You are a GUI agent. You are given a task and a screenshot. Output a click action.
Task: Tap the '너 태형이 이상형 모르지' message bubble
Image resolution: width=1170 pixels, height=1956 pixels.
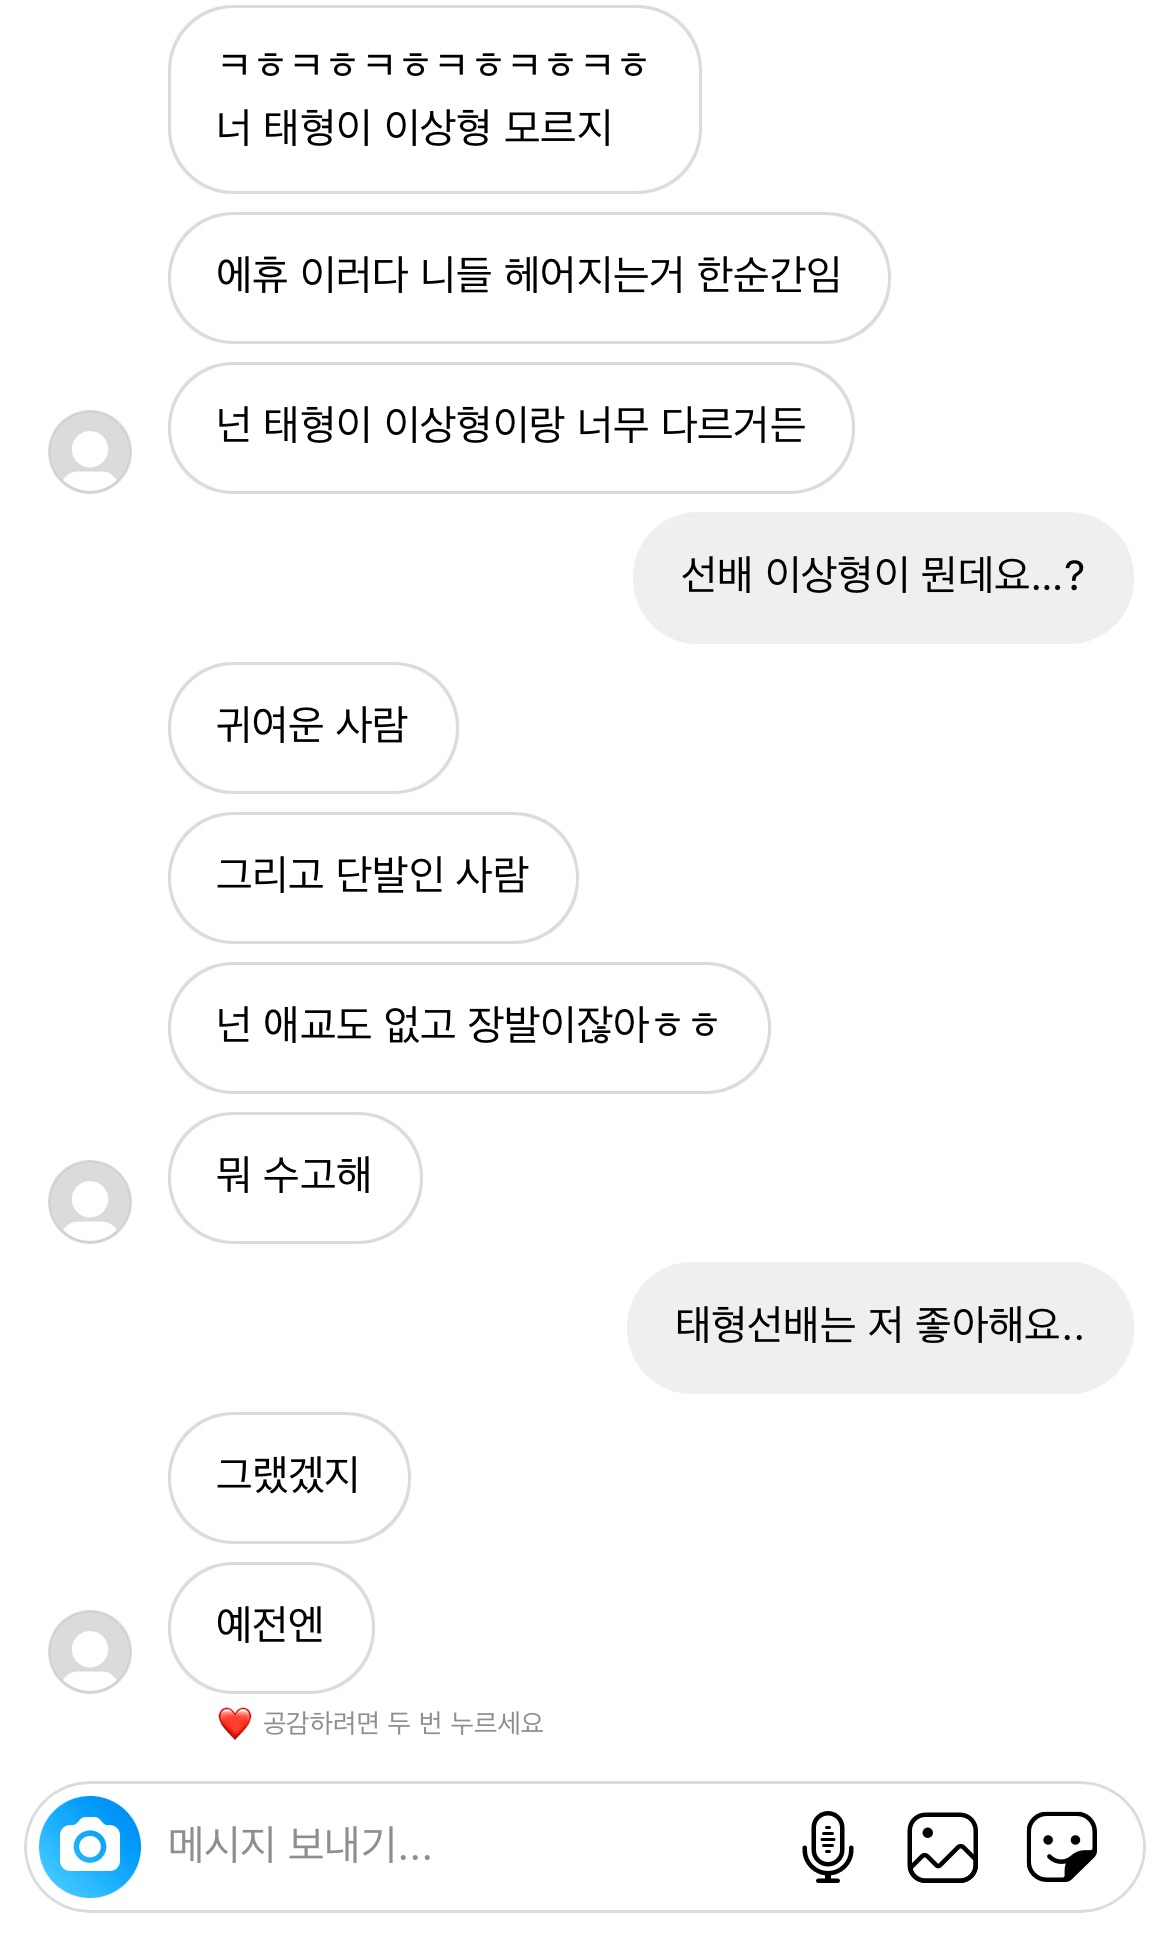(x=434, y=100)
